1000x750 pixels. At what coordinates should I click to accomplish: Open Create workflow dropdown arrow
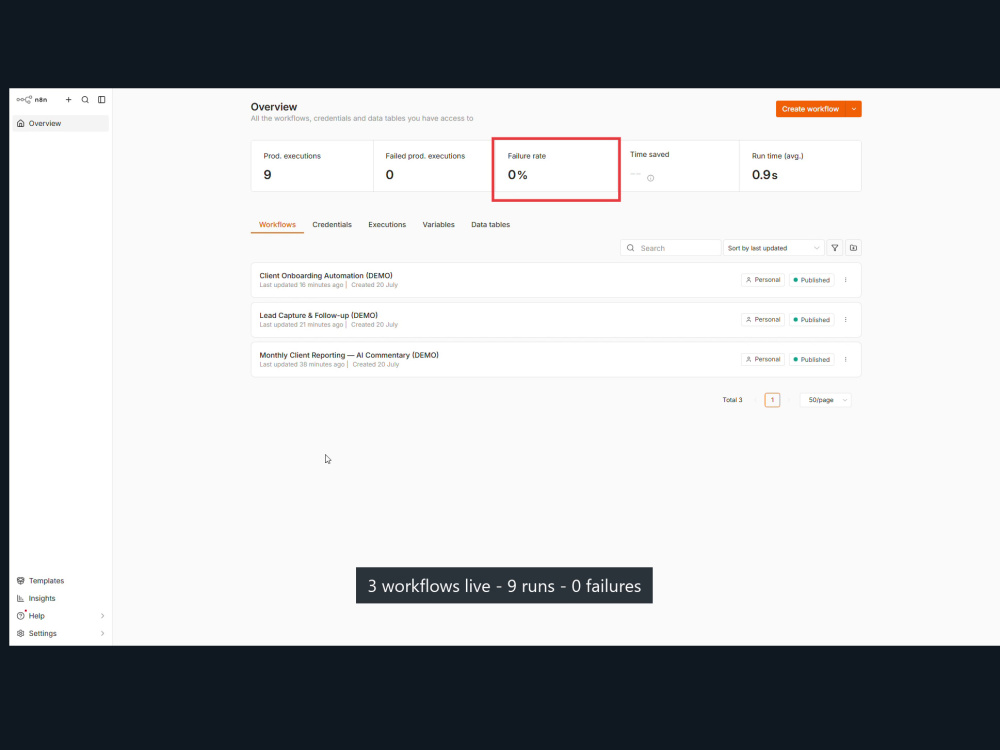coord(854,109)
